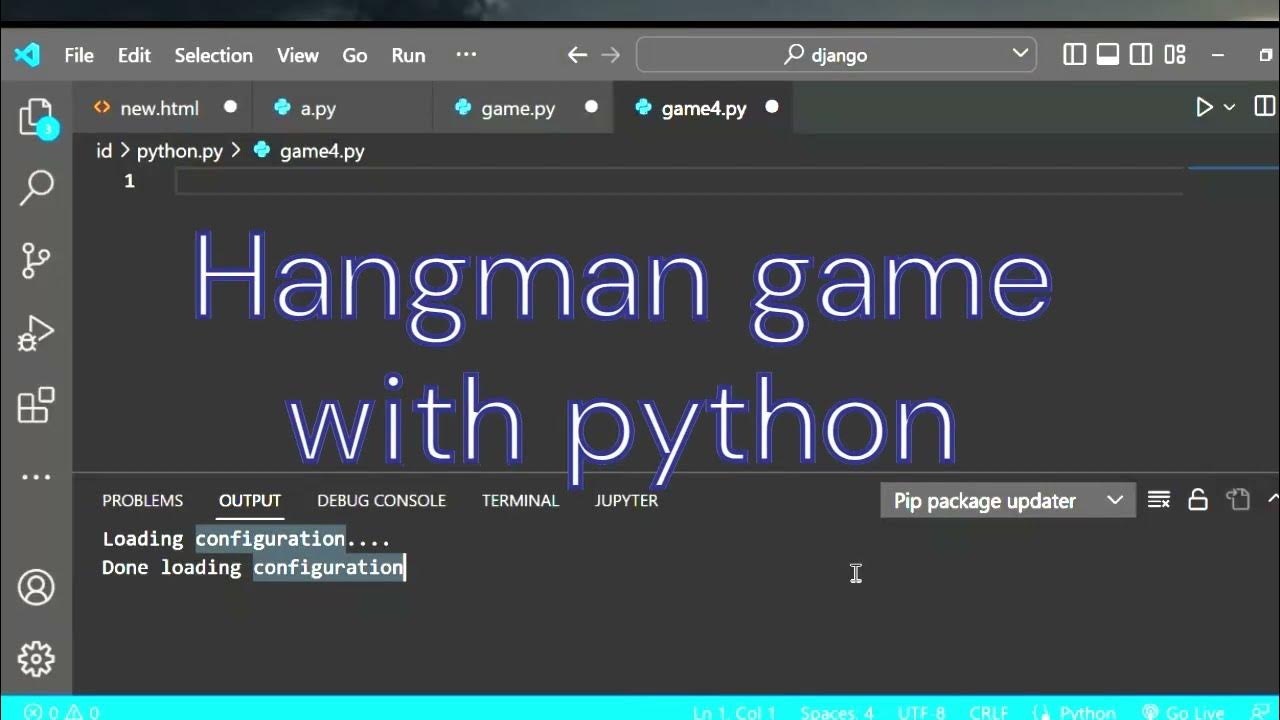1280x720 pixels.
Task: Open the Run menu
Action: [408, 55]
